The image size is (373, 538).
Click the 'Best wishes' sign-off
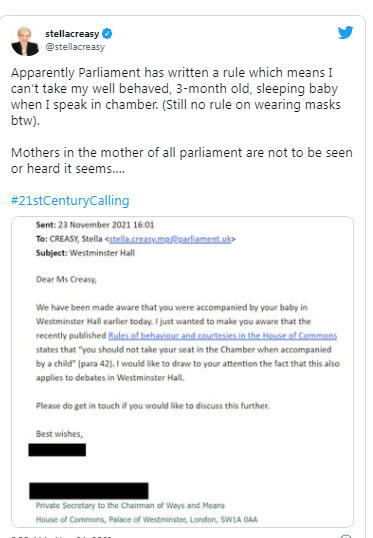59,434
